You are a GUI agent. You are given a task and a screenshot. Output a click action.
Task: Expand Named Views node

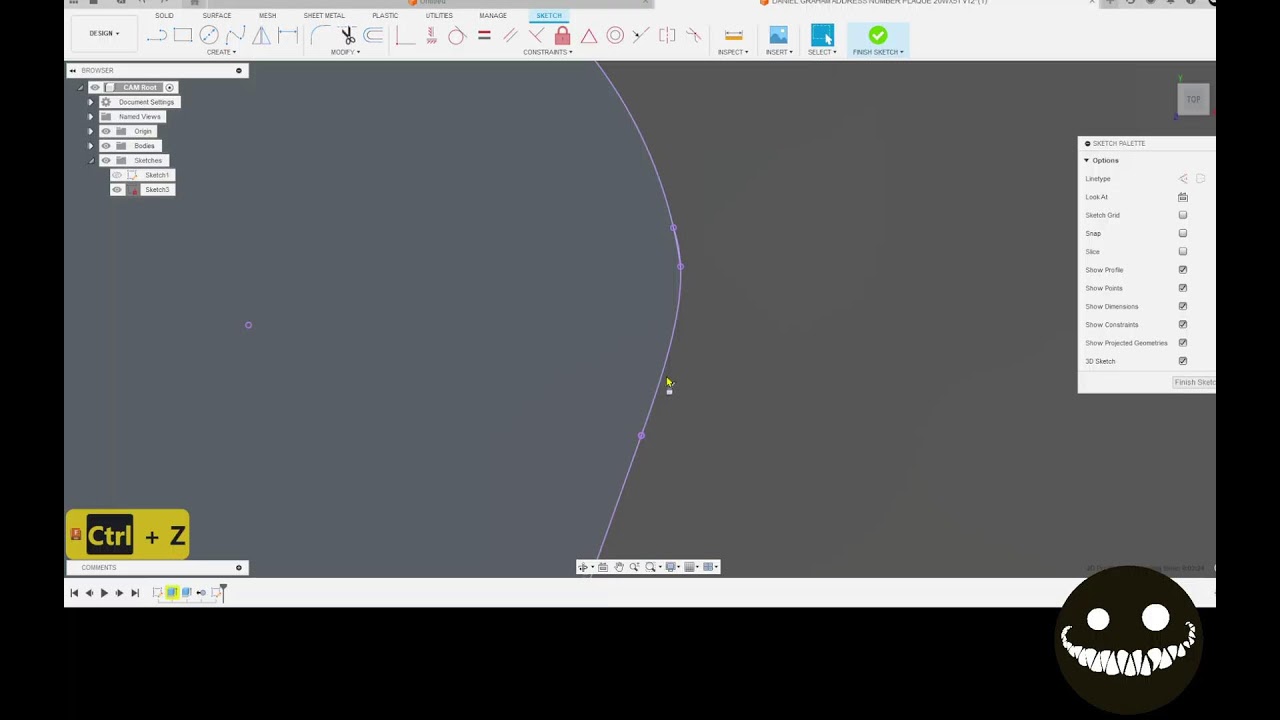(x=90, y=117)
